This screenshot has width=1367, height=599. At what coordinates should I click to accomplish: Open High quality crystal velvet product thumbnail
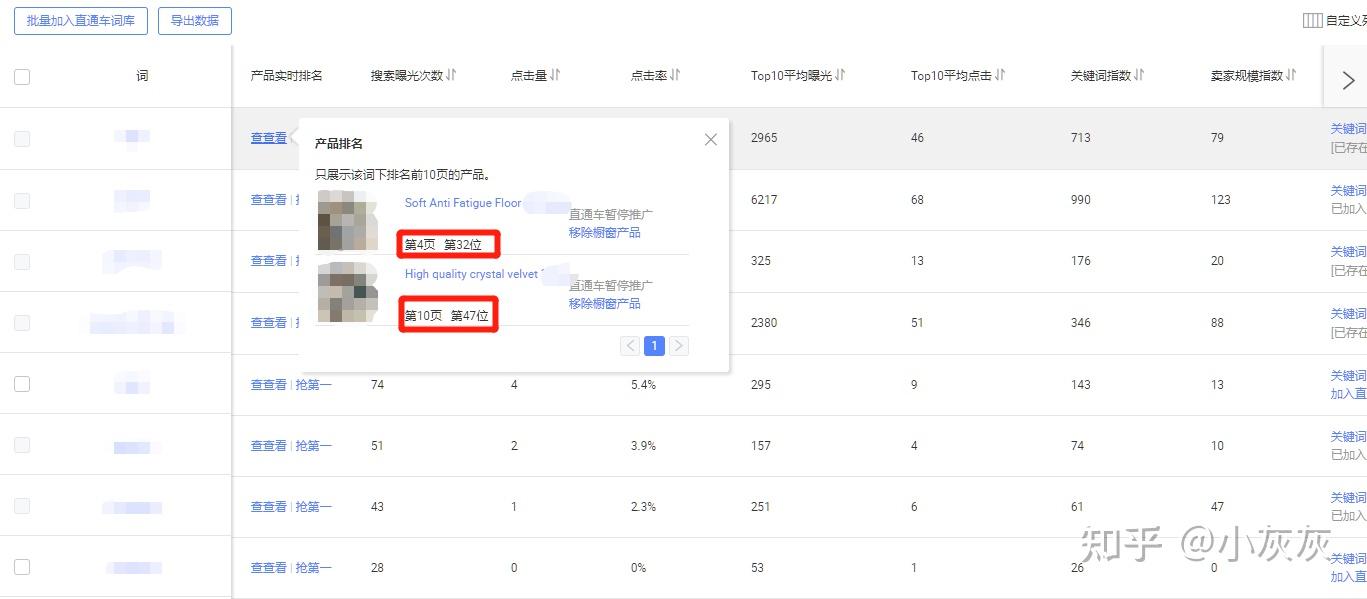pos(347,291)
